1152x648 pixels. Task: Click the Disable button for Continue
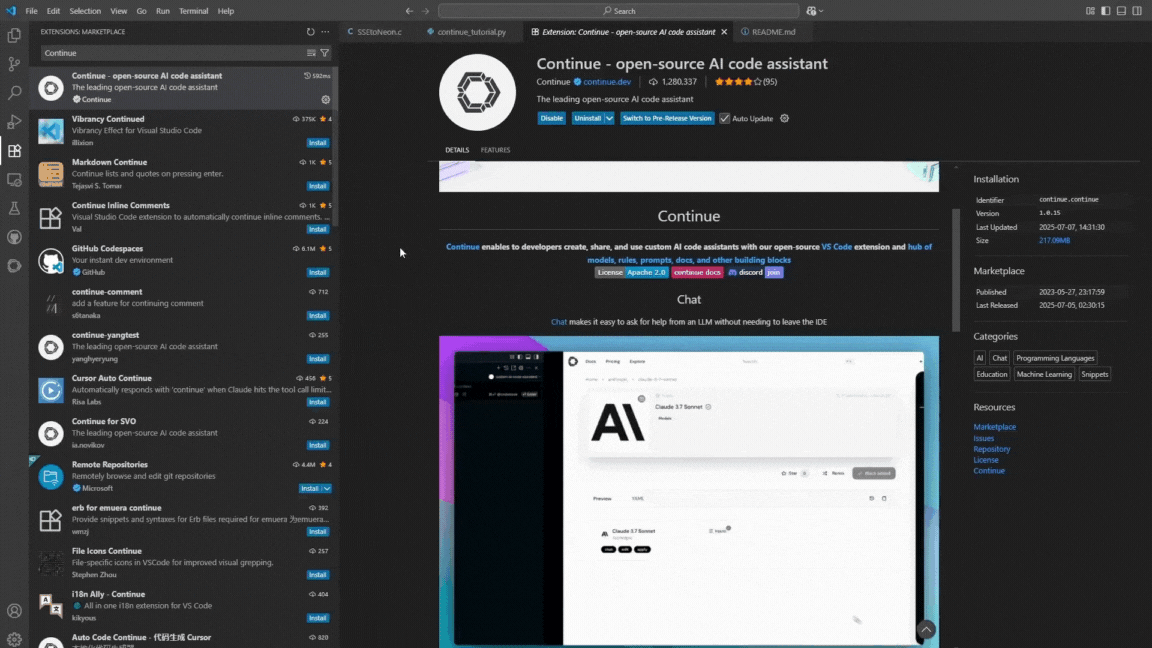551,118
